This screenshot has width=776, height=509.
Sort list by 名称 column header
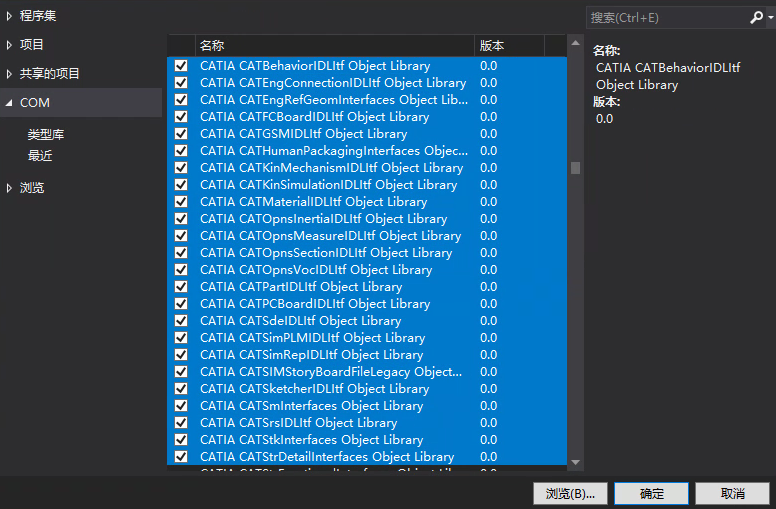pyautogui.click(x=335, y=46)
